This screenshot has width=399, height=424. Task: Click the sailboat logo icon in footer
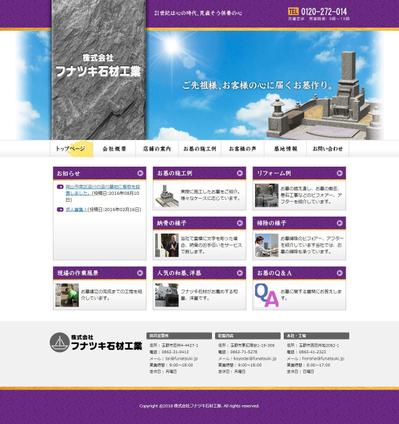[x=60, y=342]
